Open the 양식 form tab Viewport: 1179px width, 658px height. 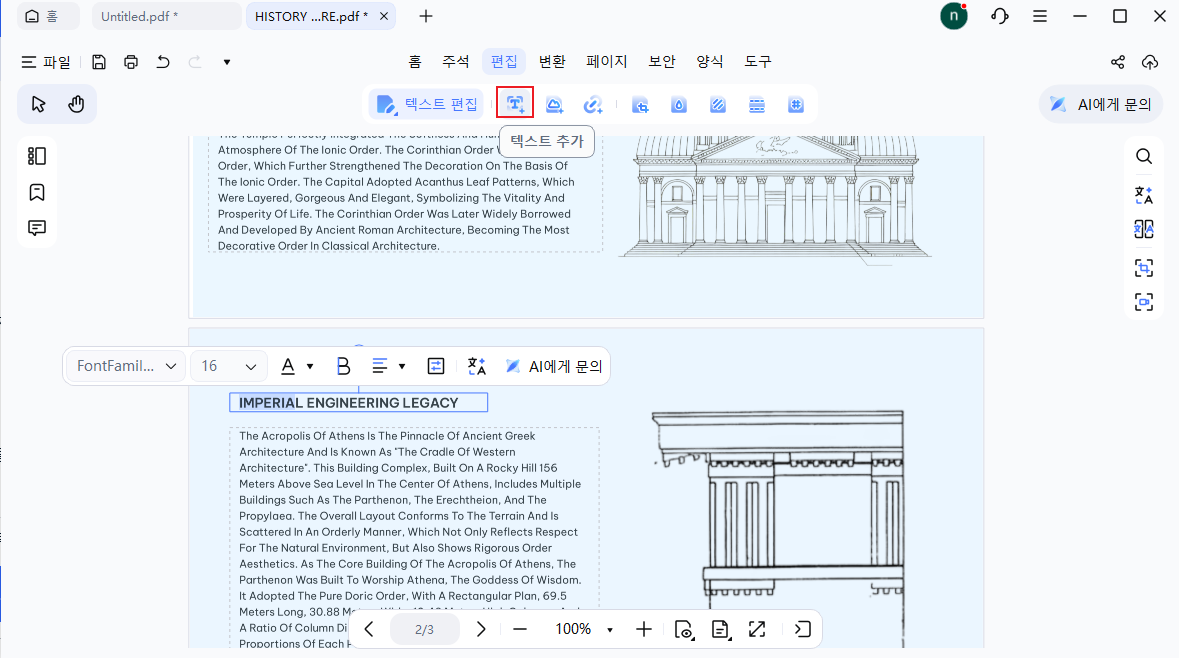(710, 62)
